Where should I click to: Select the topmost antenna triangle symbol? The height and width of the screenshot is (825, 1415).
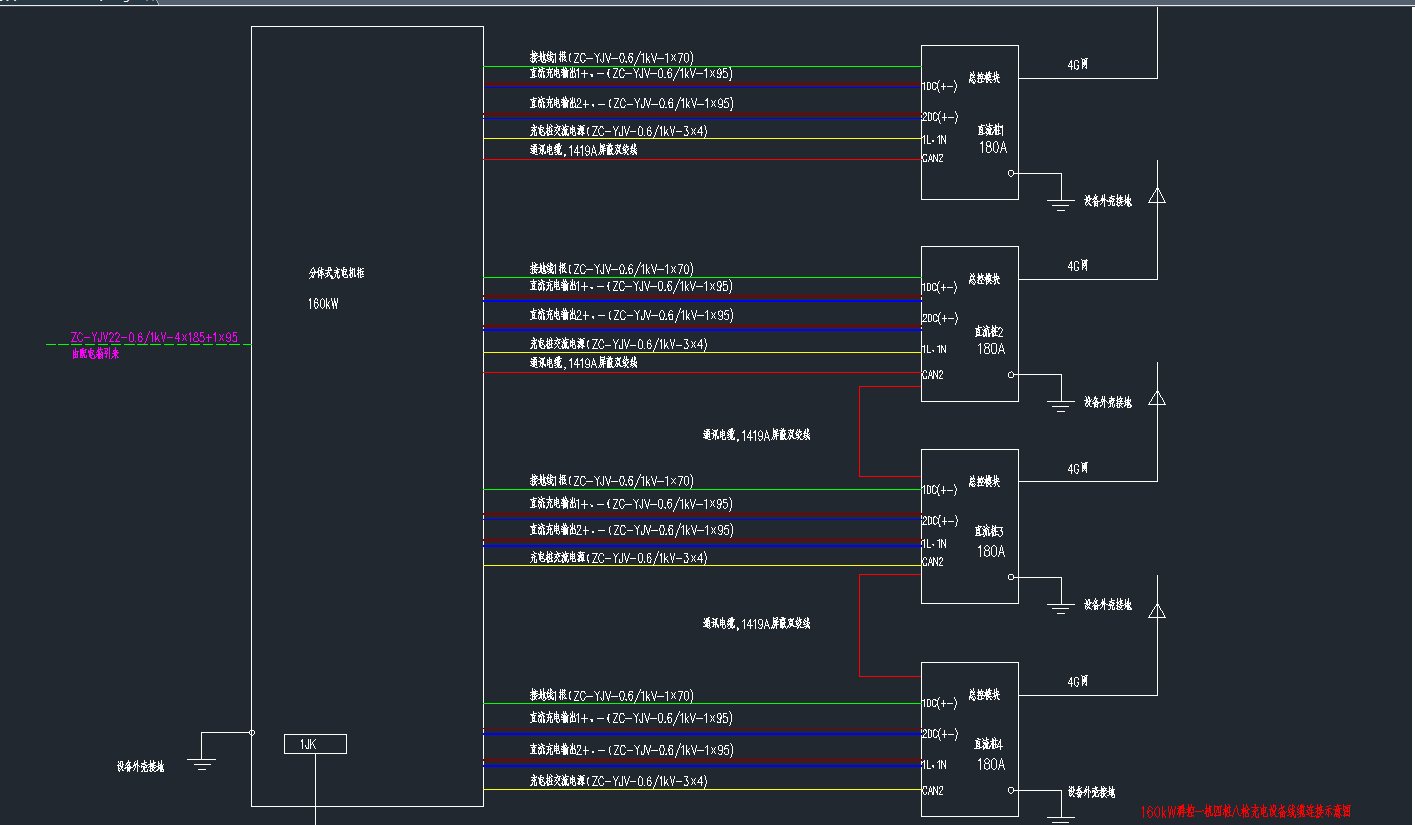1157,196
